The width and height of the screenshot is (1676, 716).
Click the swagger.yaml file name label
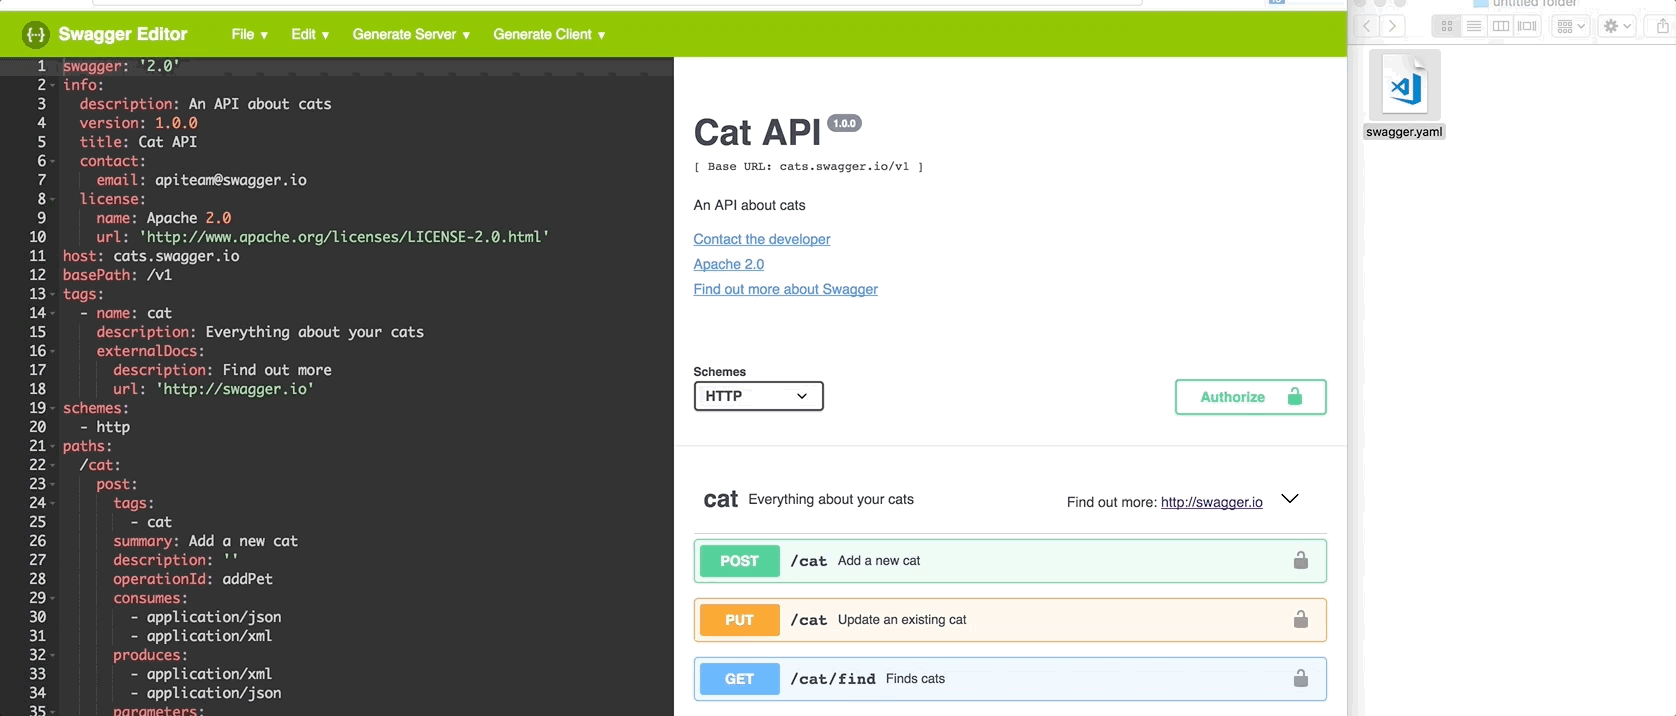point(1404,132)
